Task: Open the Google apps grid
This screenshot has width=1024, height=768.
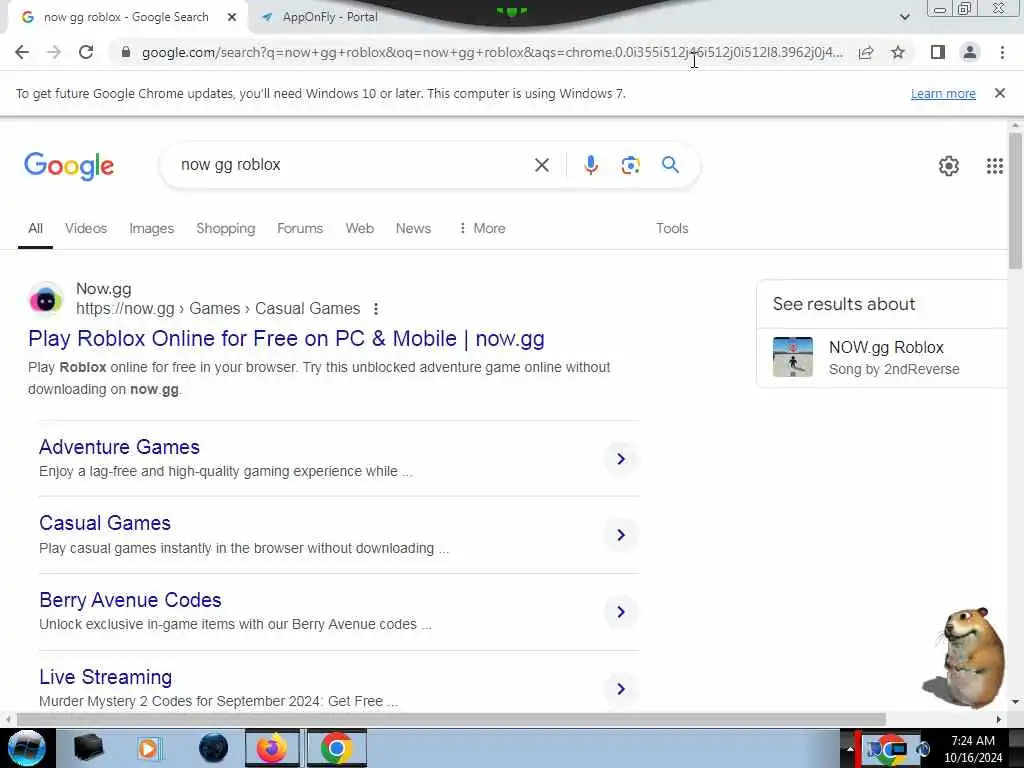Action: point(994,166)
